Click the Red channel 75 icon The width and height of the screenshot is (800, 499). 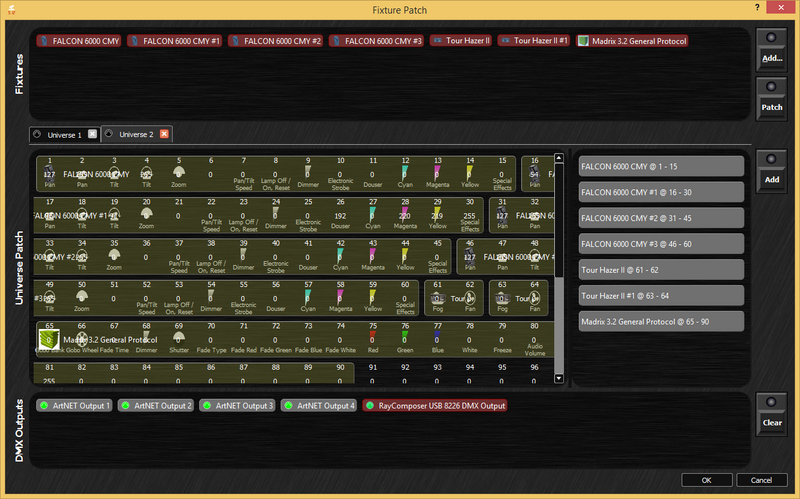(373, 337)
